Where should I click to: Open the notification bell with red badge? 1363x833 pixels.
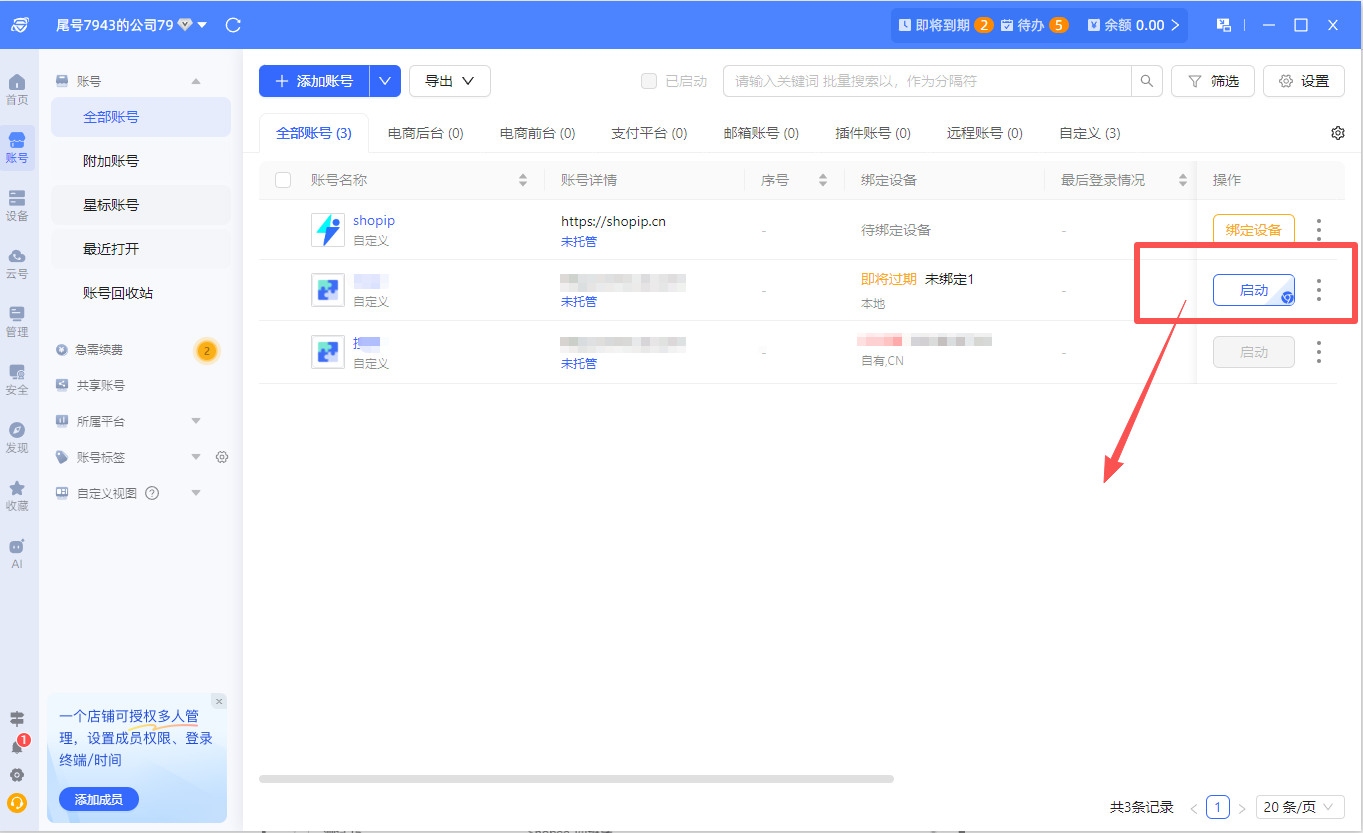tap(17, 746)
